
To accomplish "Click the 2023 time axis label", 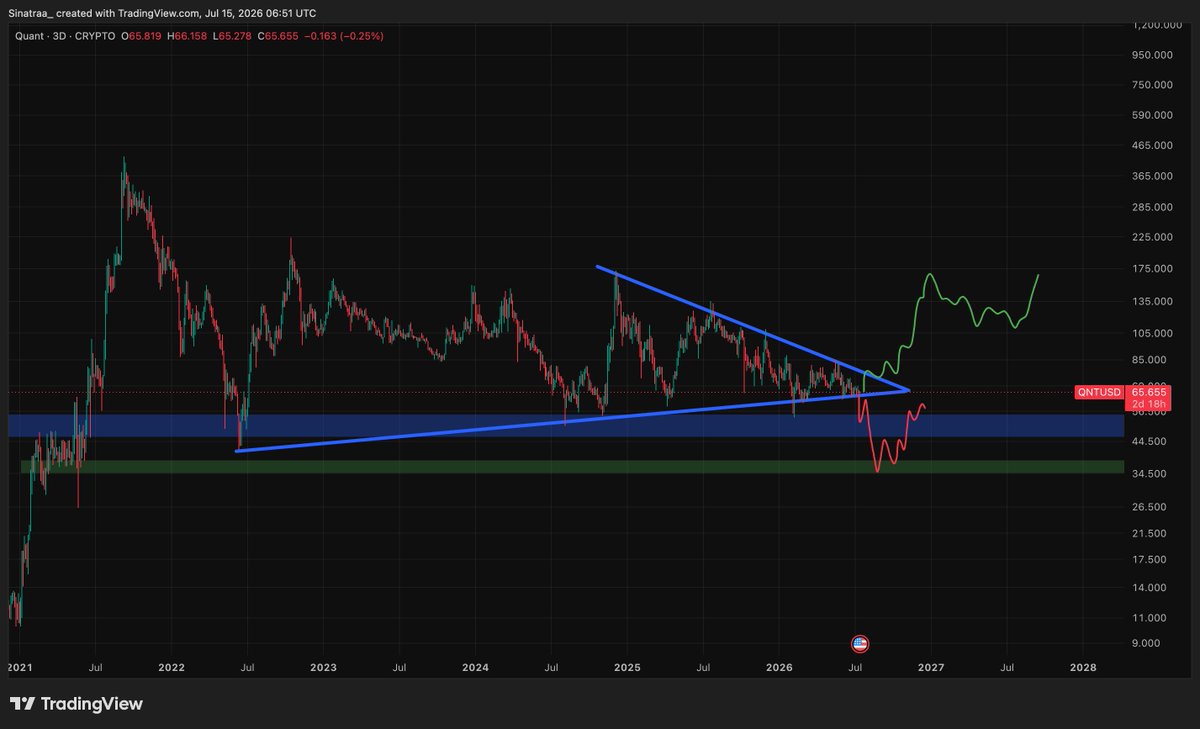I will tap(323, 666).
